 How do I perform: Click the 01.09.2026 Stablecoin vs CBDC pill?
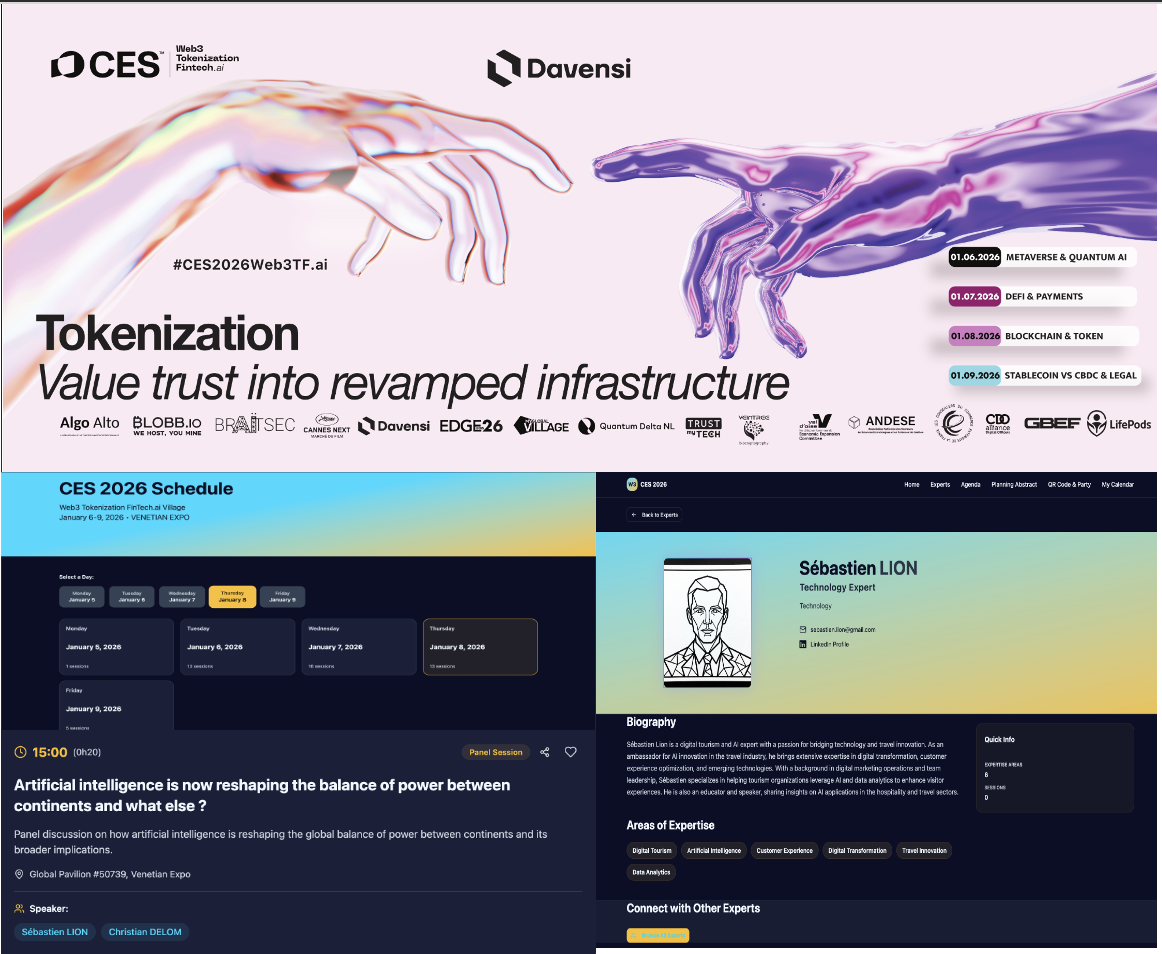pos(1043,375)
